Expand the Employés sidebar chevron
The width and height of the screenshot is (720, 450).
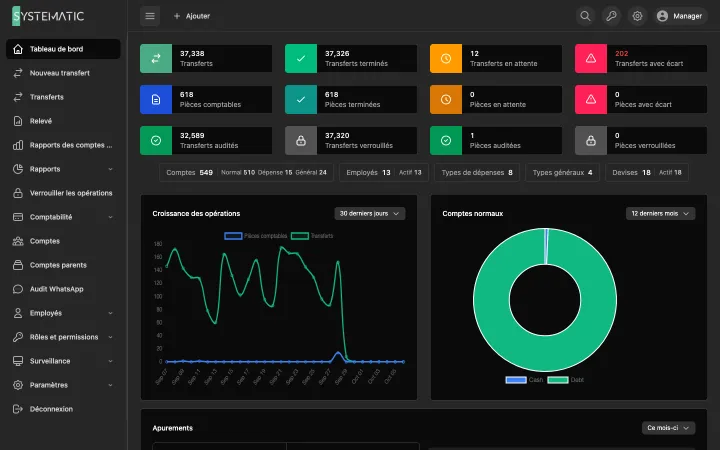(x=111, y=313)
